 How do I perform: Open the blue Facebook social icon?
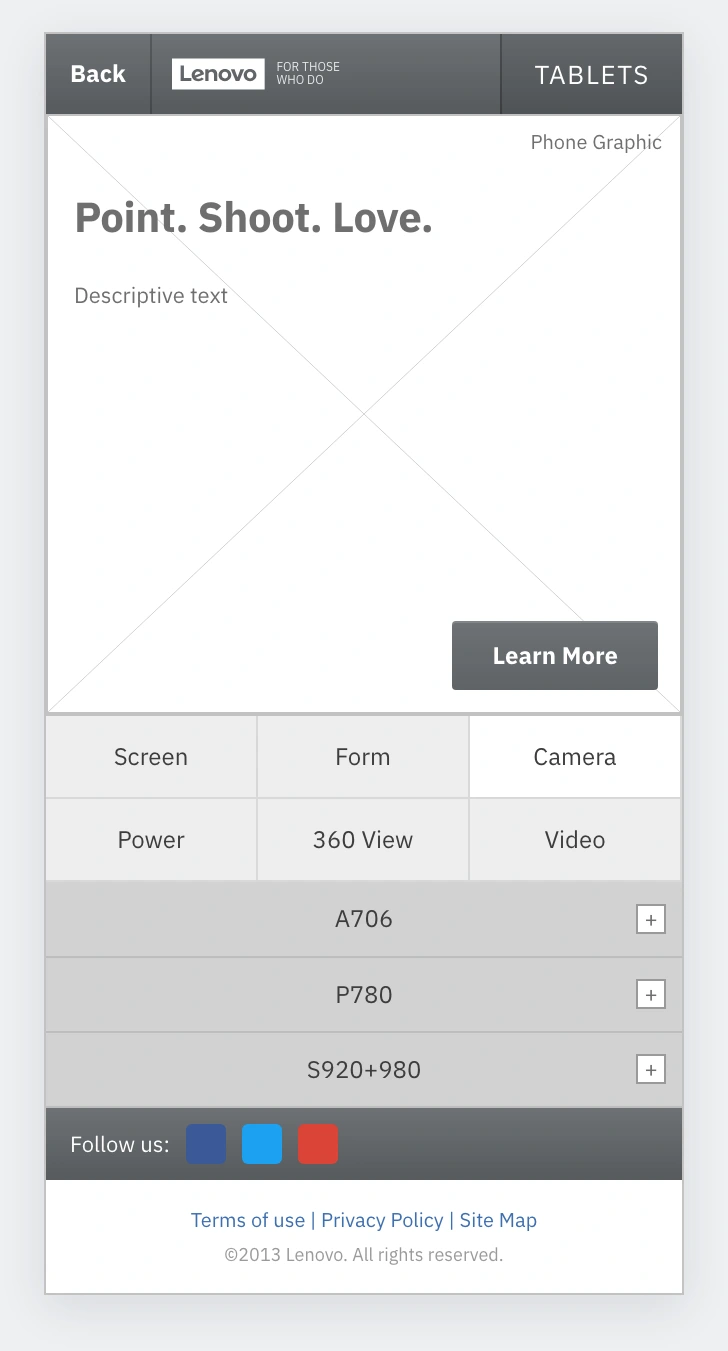(206, 1144)
